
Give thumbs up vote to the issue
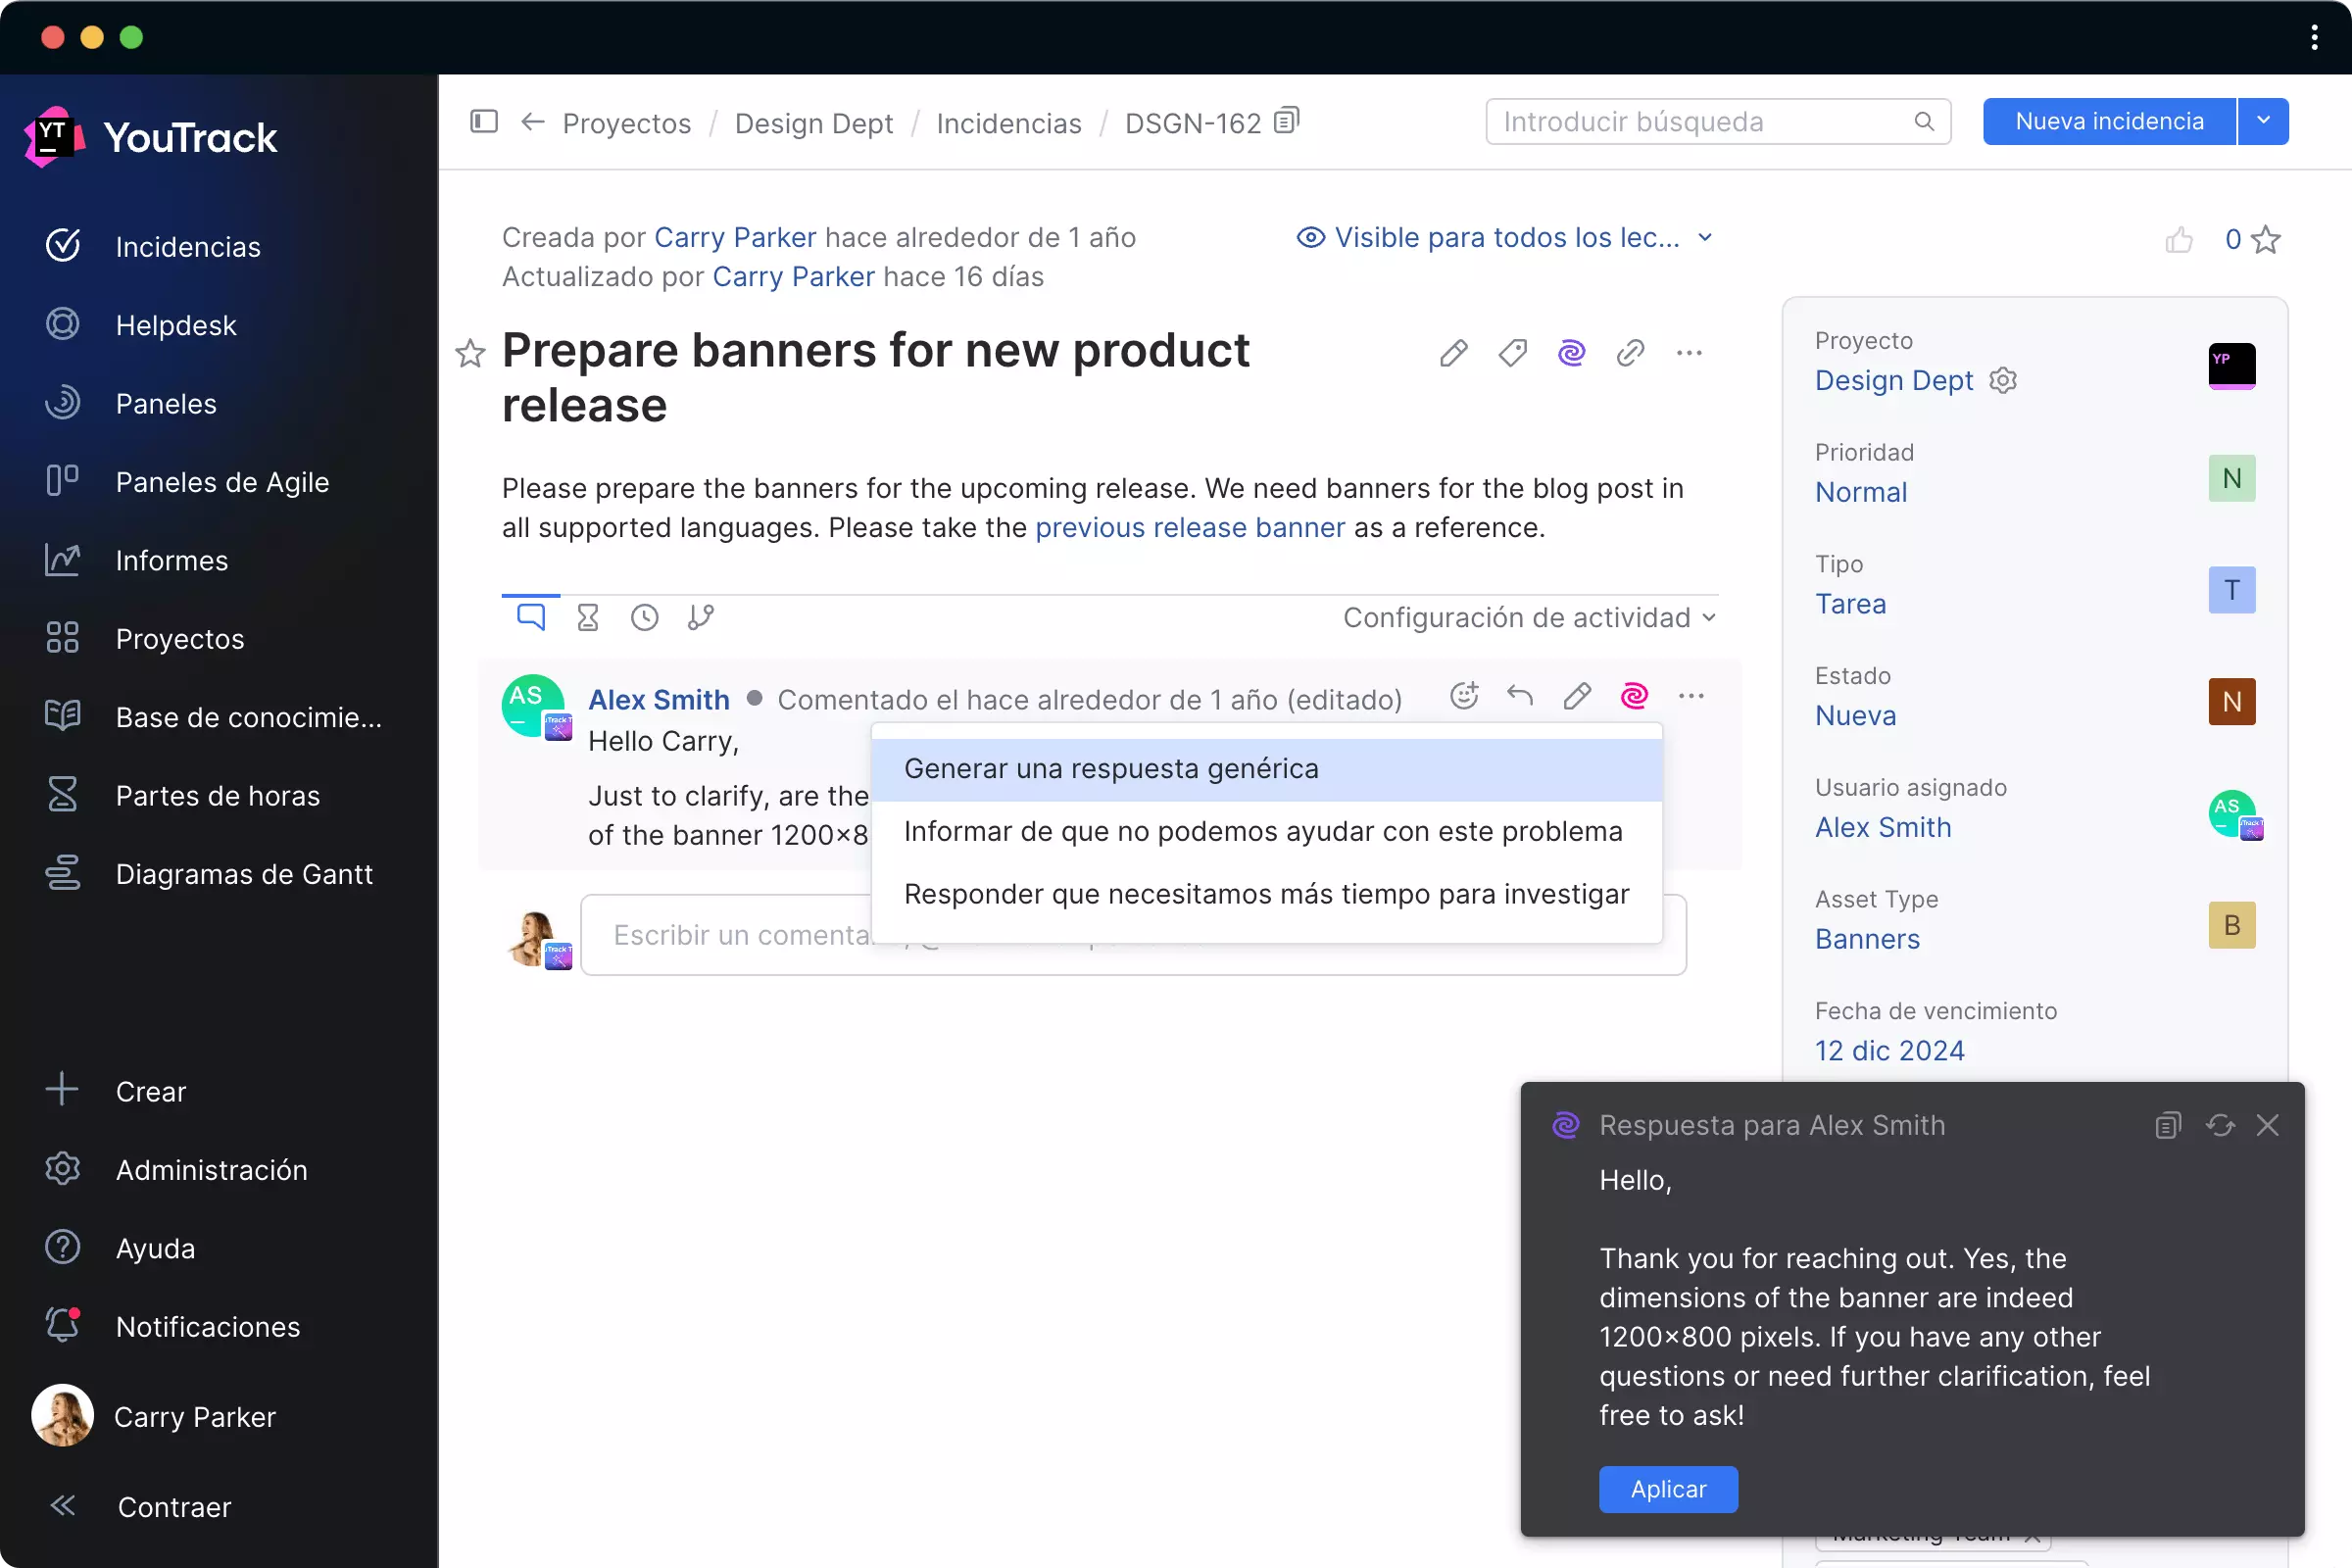(x=2179, y=240)
